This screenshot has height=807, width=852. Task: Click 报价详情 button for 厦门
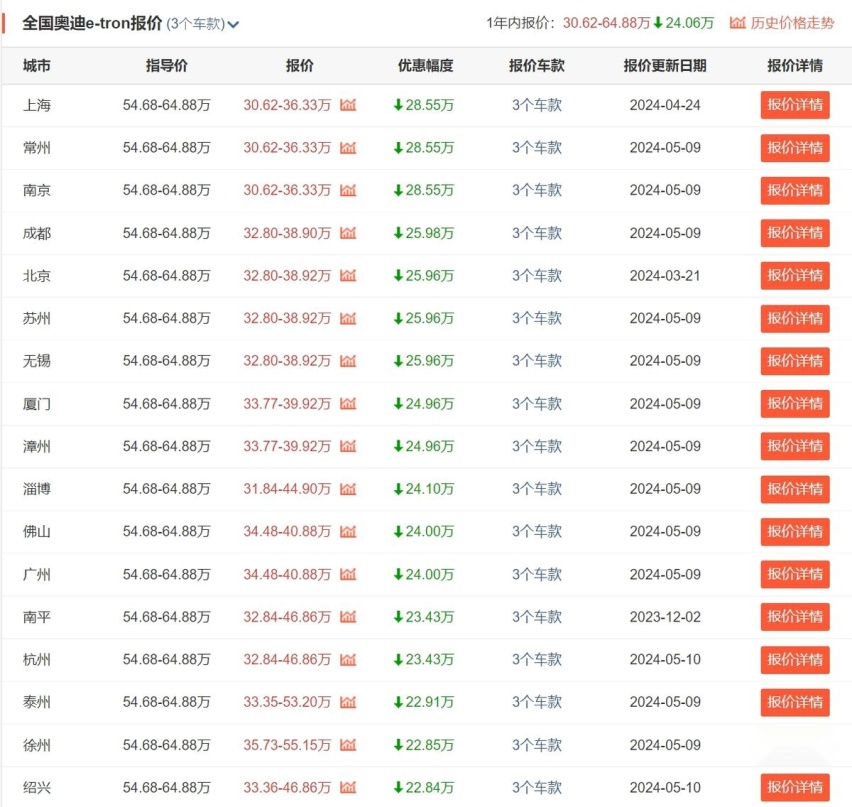click(795, 404)
